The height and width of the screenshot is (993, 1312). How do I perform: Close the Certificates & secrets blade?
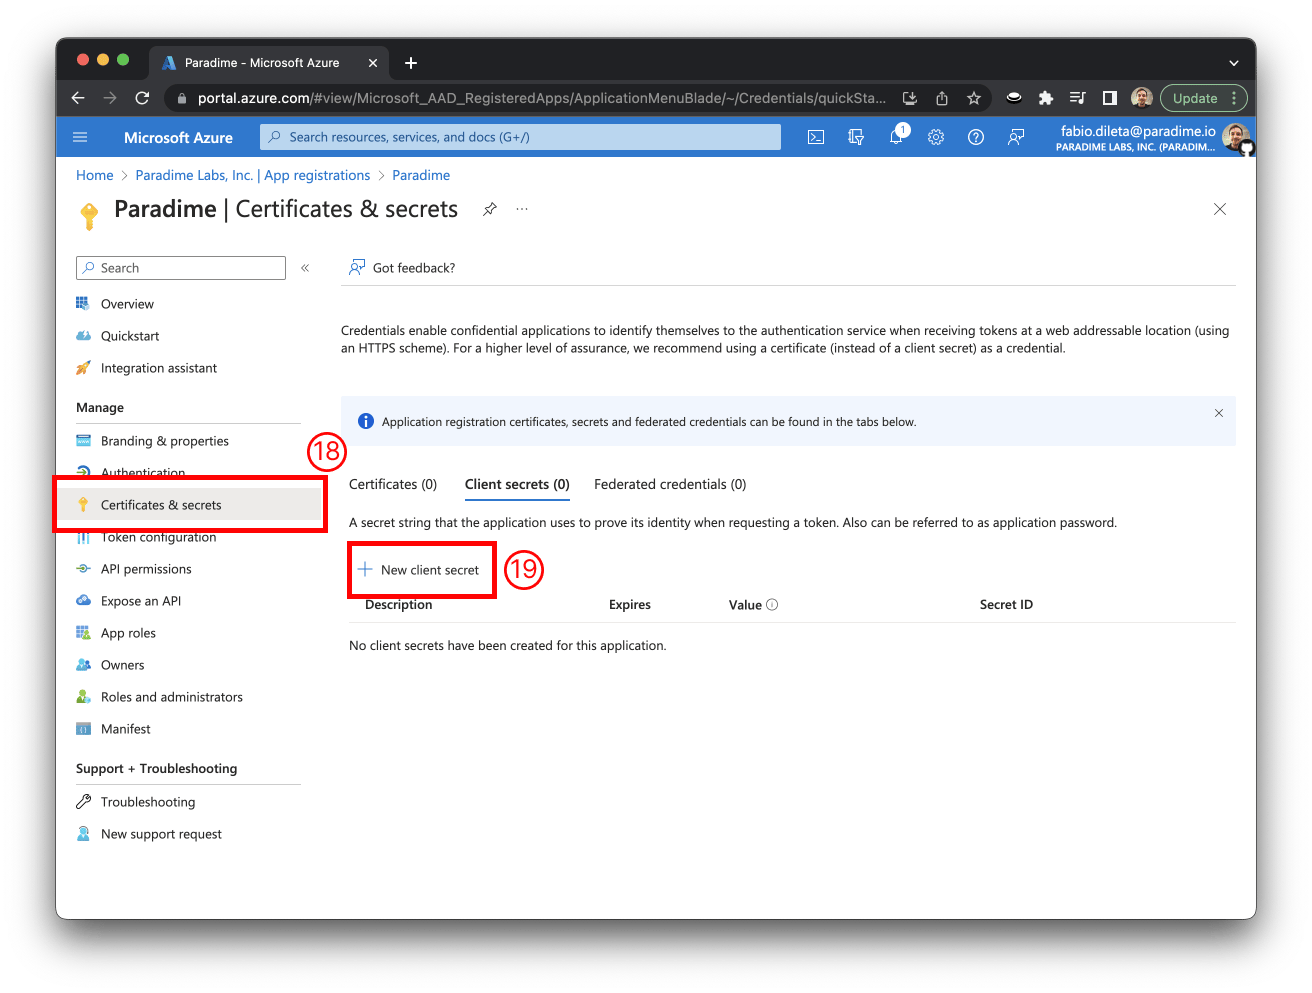tap(1220, 209)
